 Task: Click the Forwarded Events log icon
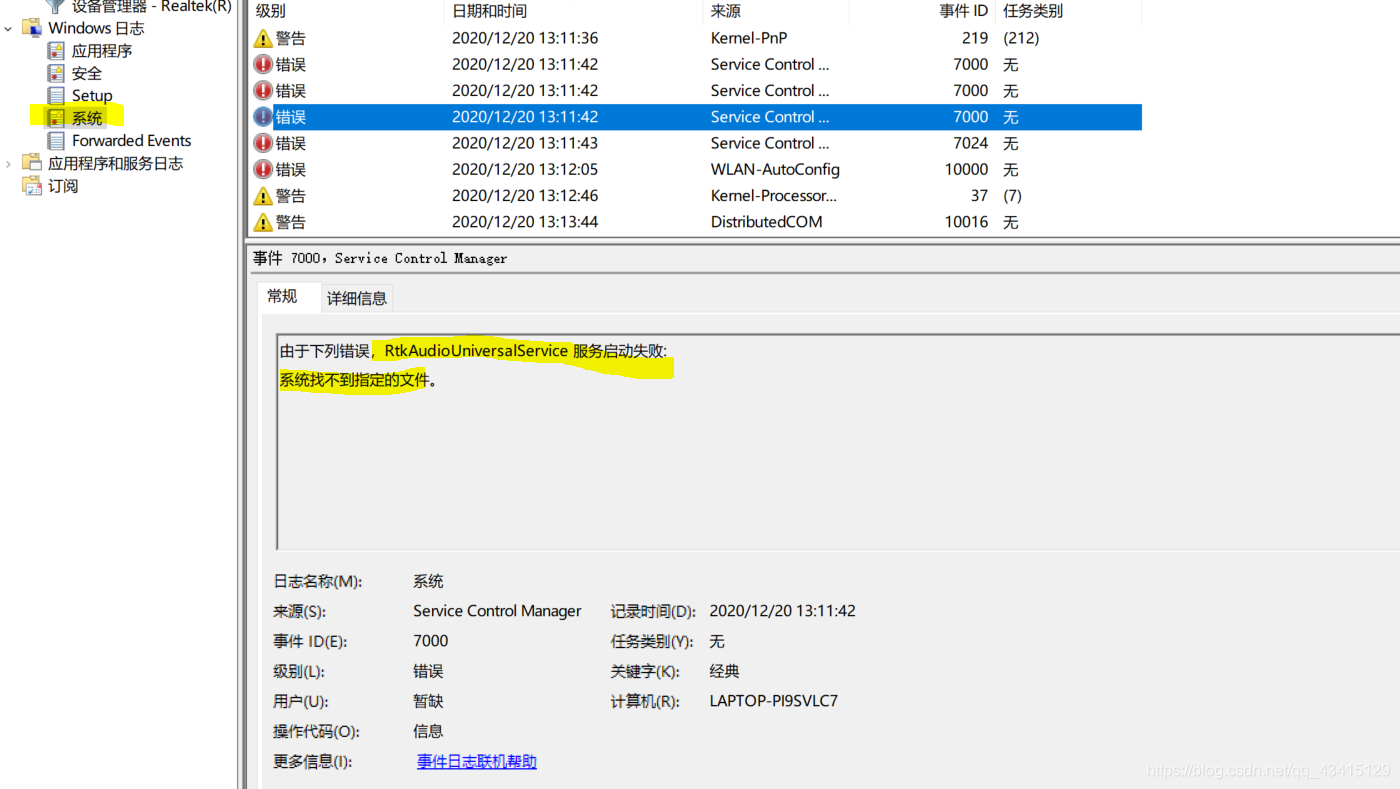[56, 140]
